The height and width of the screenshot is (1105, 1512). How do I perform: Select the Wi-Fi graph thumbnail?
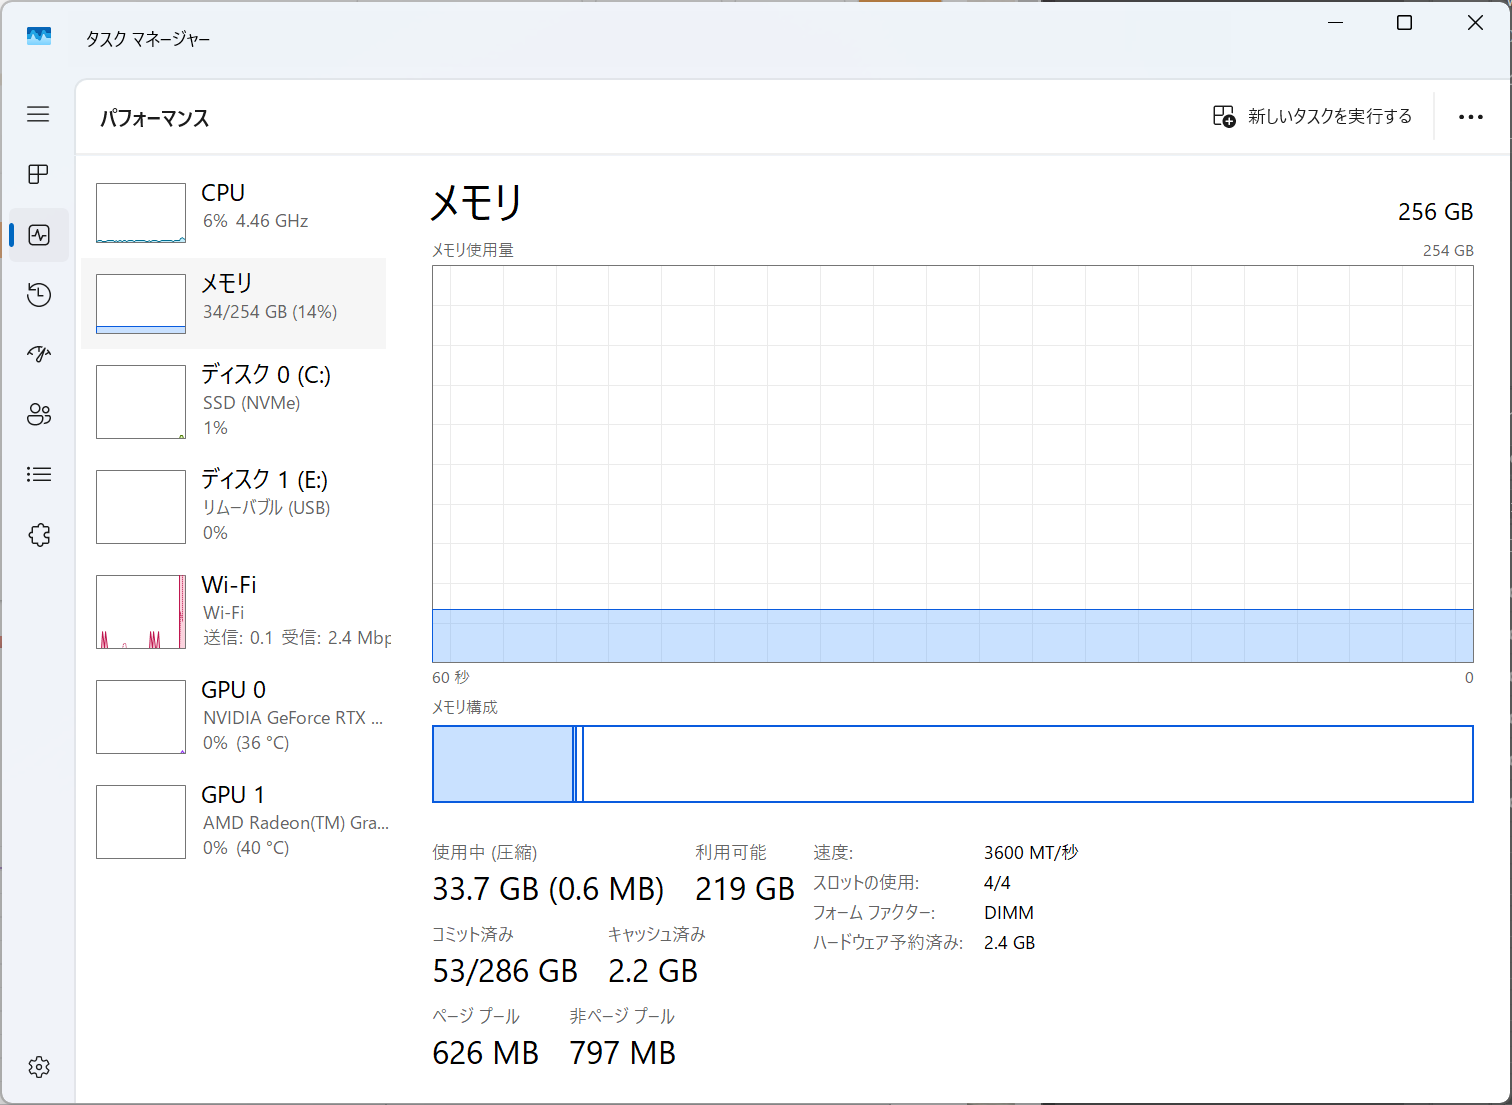click(x=141, y=612)
